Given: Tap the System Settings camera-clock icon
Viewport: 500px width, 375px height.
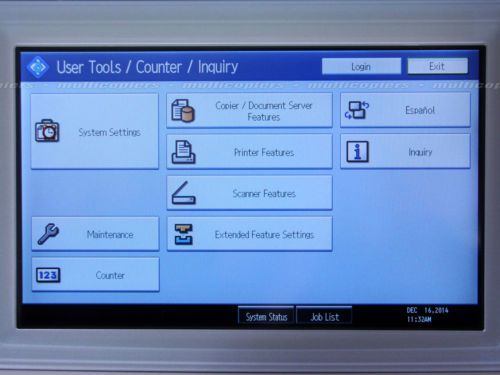Looking at the screenshot, I should coord(47,131).
